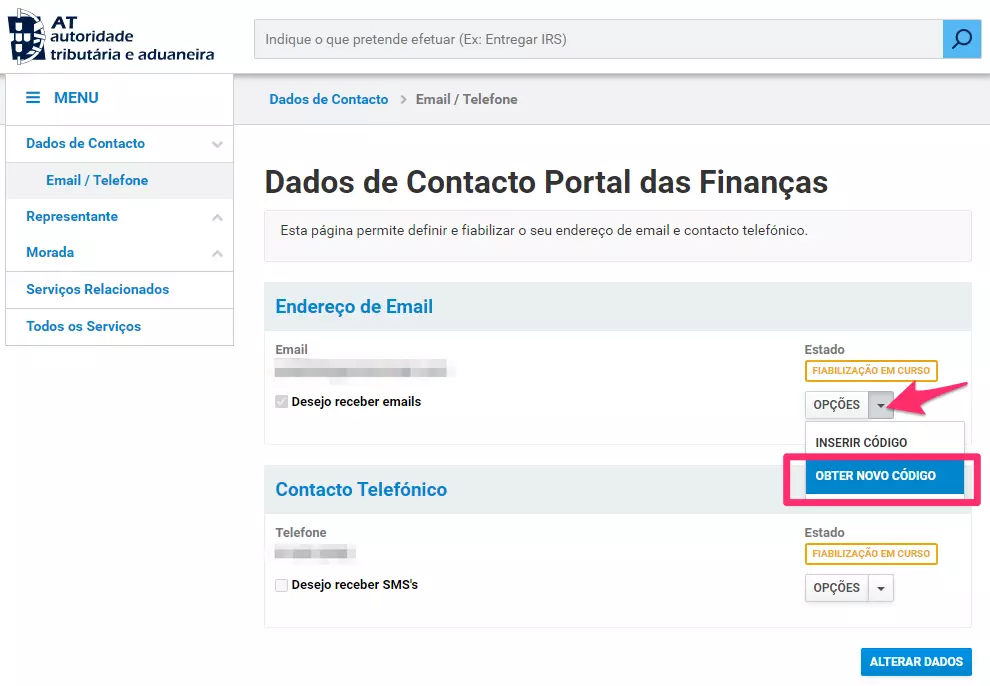Image resolution: width=990 pixels, height=686 pixels.
Task: Select 'Representante' in the sidebar
Action: [72, 216]
